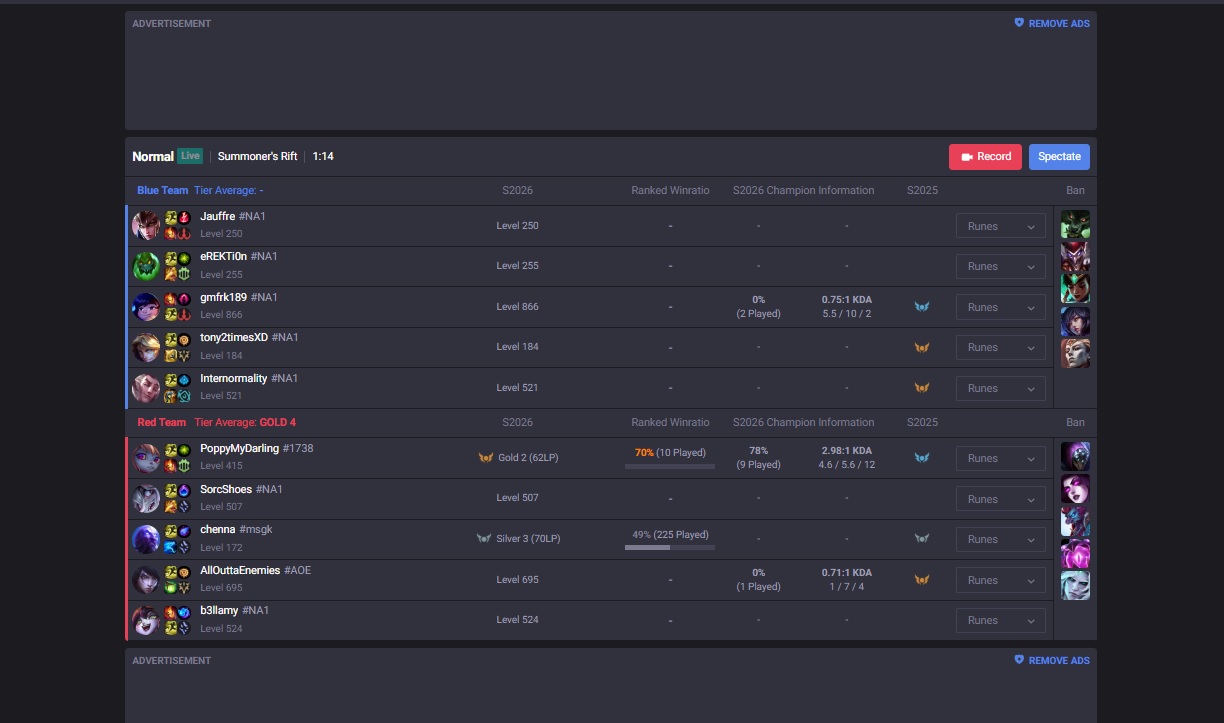Click the last Blue Team banned champion
Viewport: 1224px width, 723px height.
(x=1075, y=353)
